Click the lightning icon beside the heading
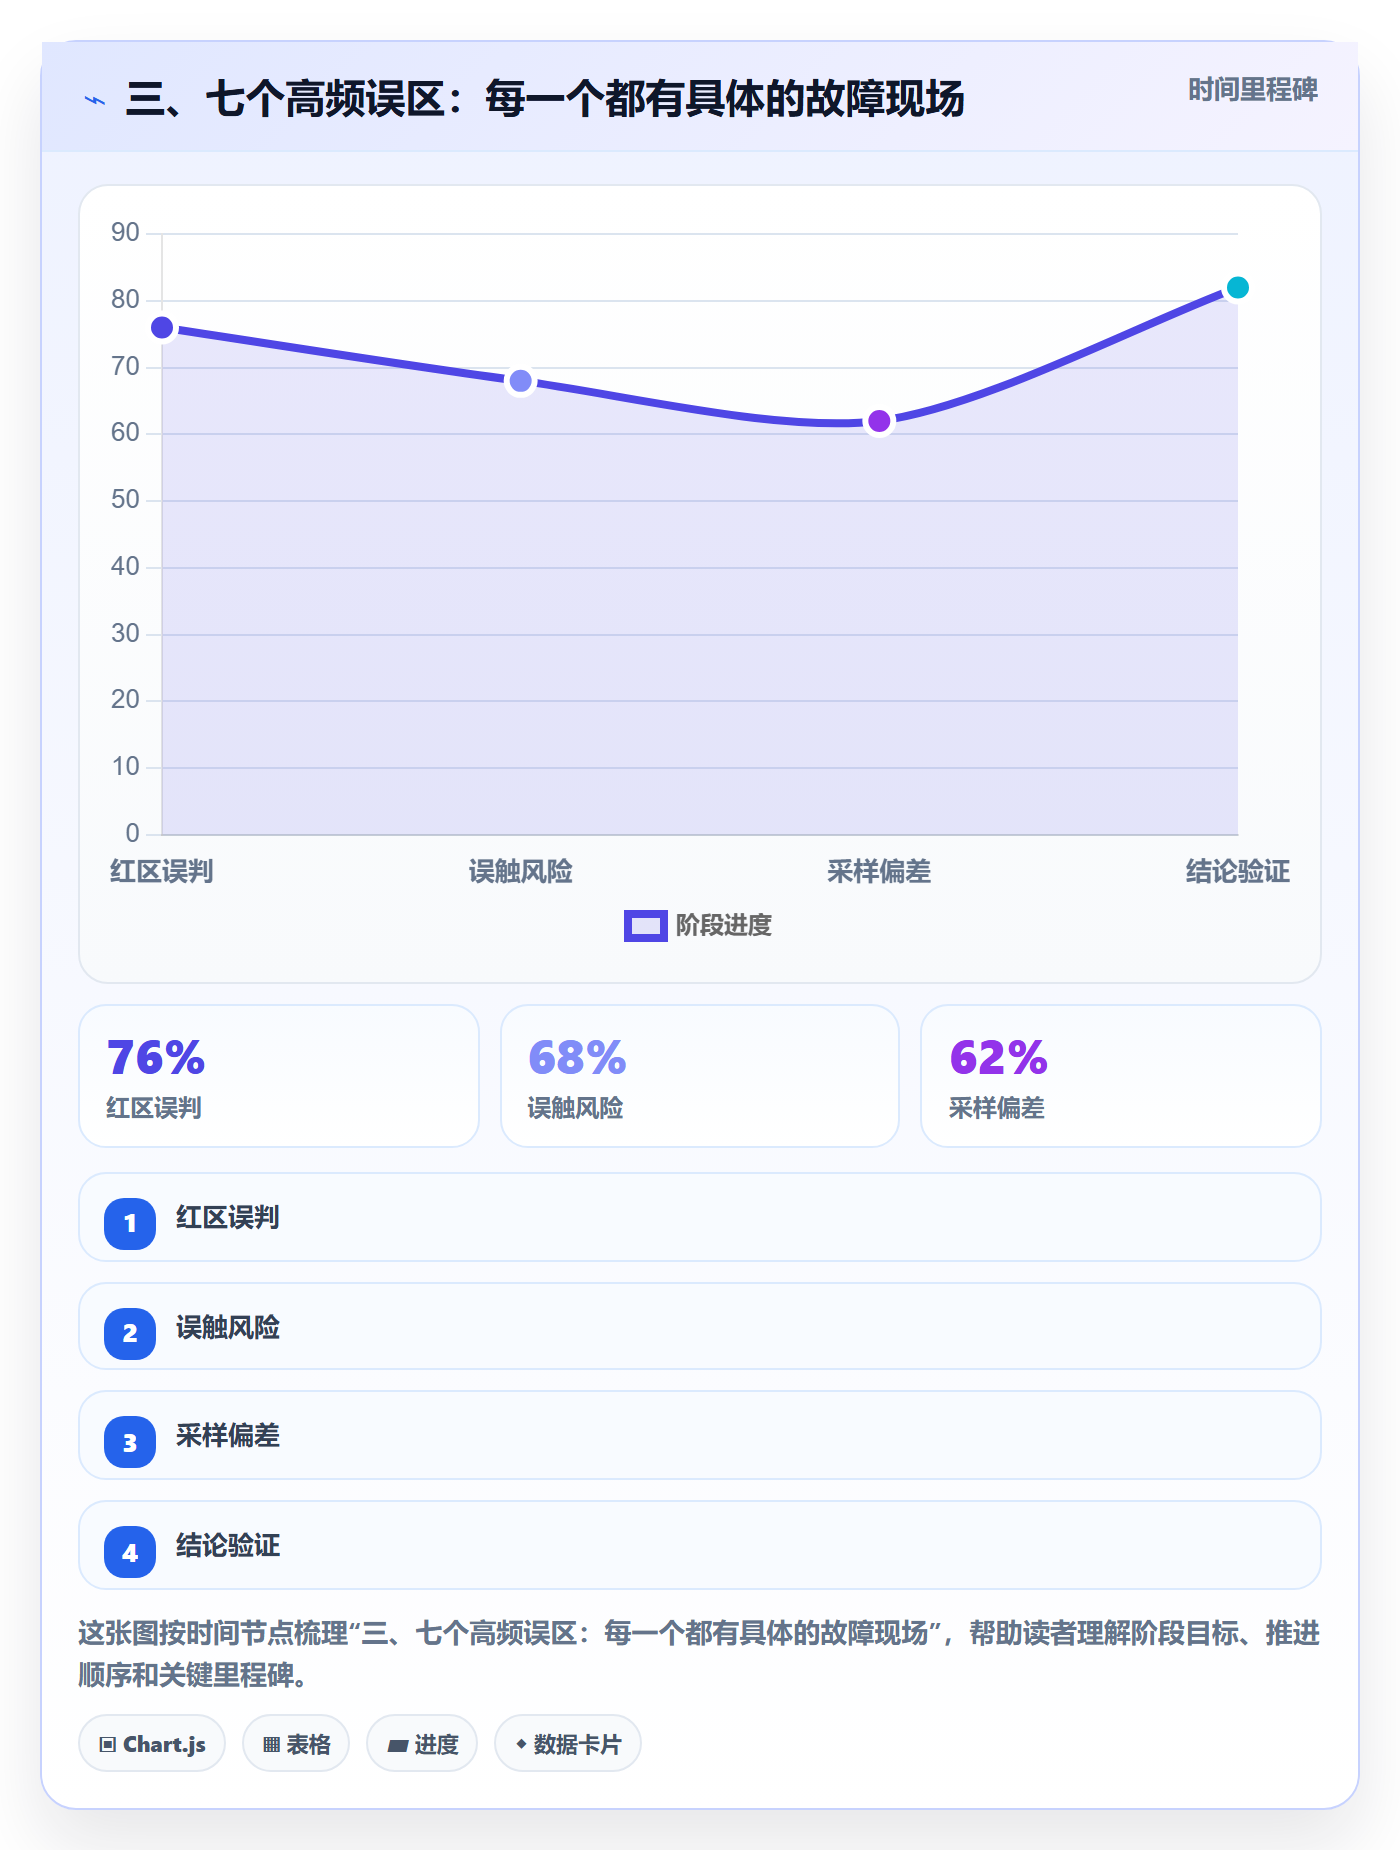Viewport: 1400px width, 1850px height. click(x=95, y=100)
